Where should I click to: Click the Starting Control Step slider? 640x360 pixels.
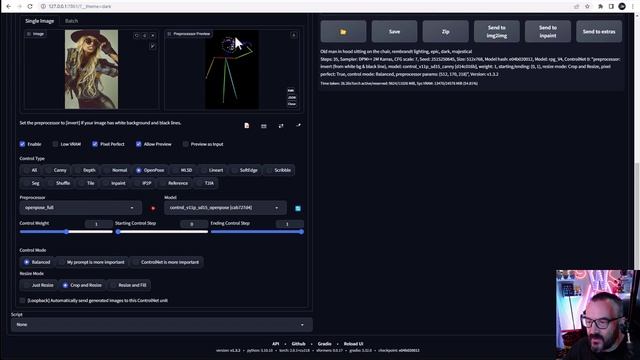coord(162,232)
